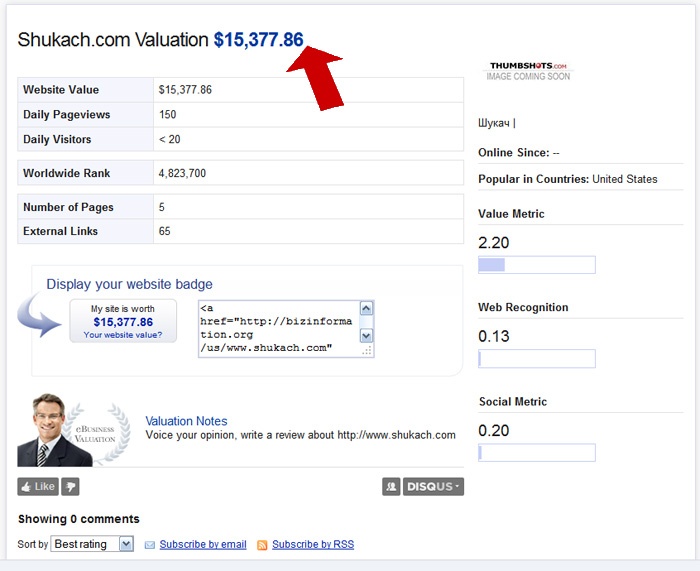Click the blue $15,377.86 valuation heading
This screenshot has width=700, height=571.
(258, 40)
